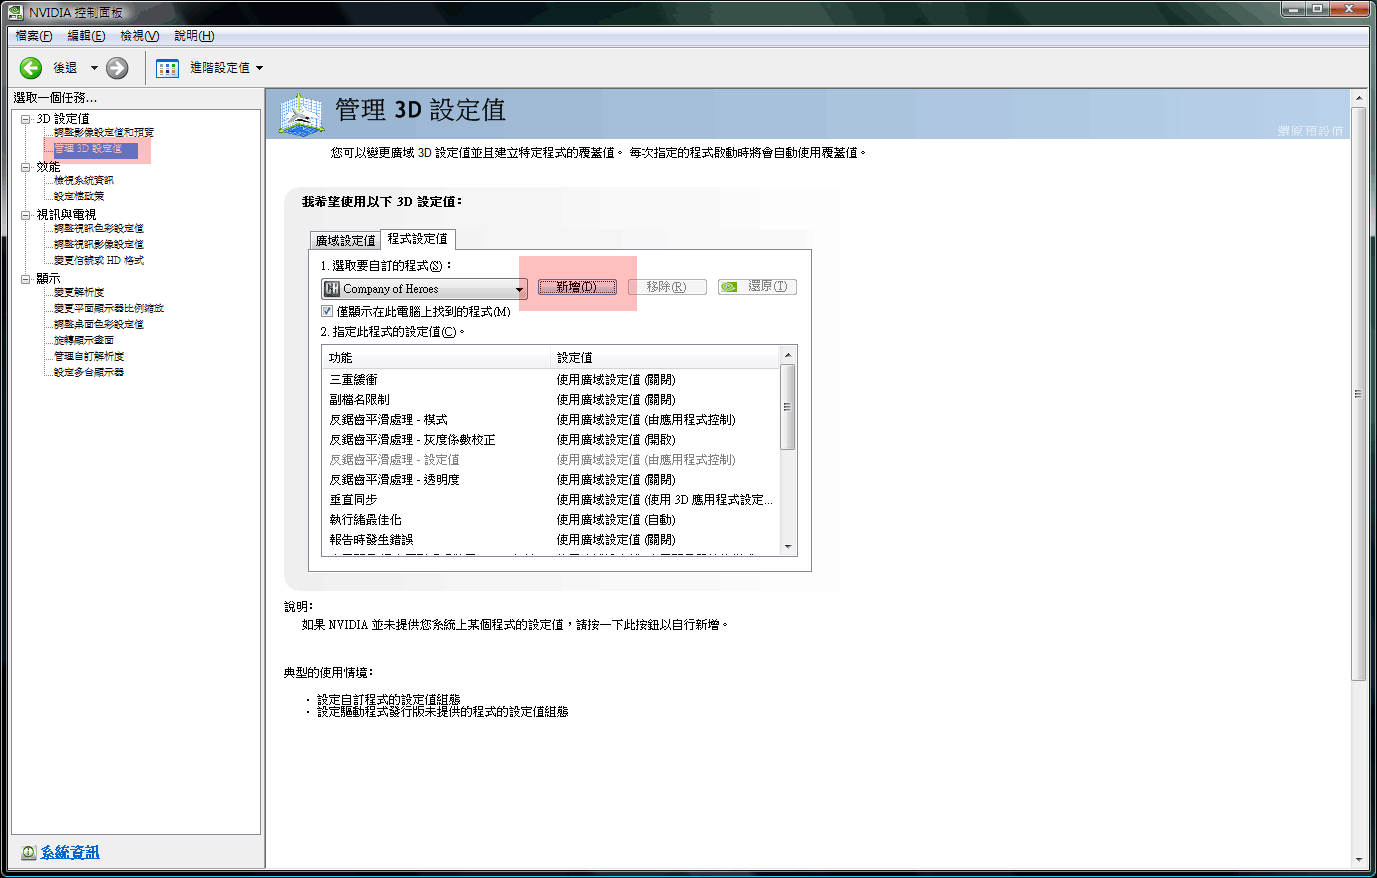This screenshot has height=878, width=1377.
Task: Click the NVIDIA icon in the title bar
Action: coord(15,12)
